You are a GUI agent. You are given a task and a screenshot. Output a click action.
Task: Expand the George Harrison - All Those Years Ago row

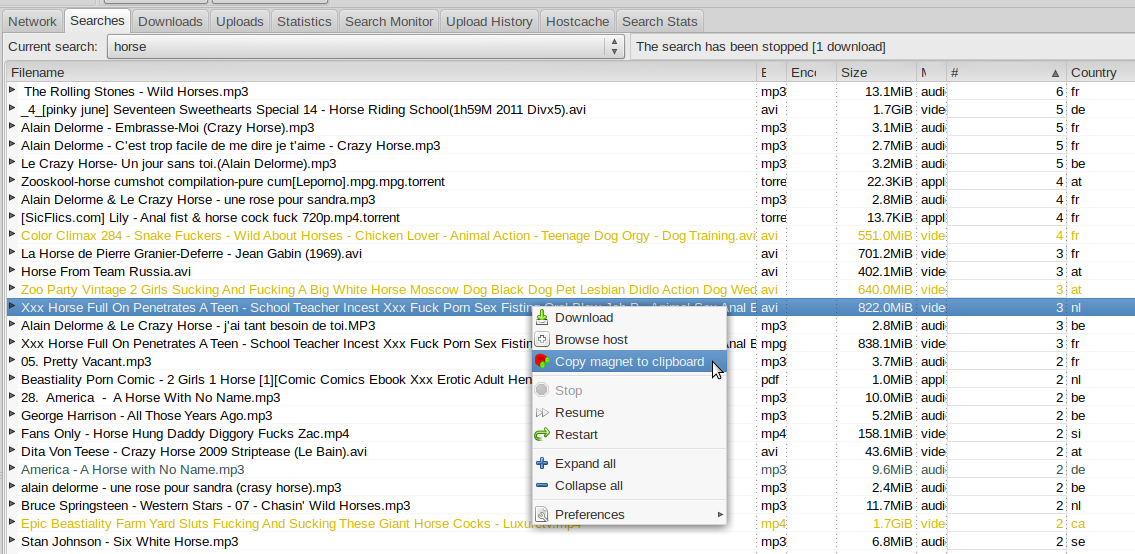click(12, 415)
